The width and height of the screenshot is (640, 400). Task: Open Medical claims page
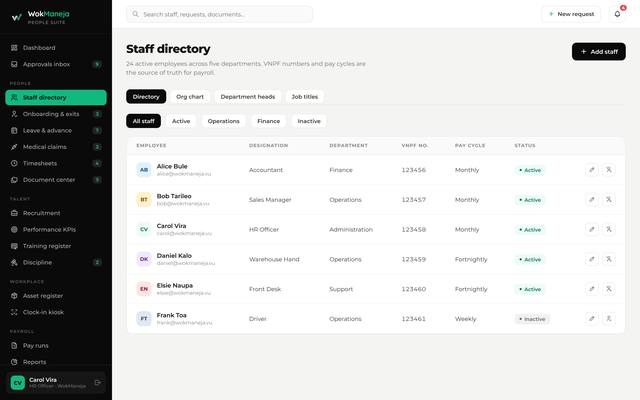56,147
